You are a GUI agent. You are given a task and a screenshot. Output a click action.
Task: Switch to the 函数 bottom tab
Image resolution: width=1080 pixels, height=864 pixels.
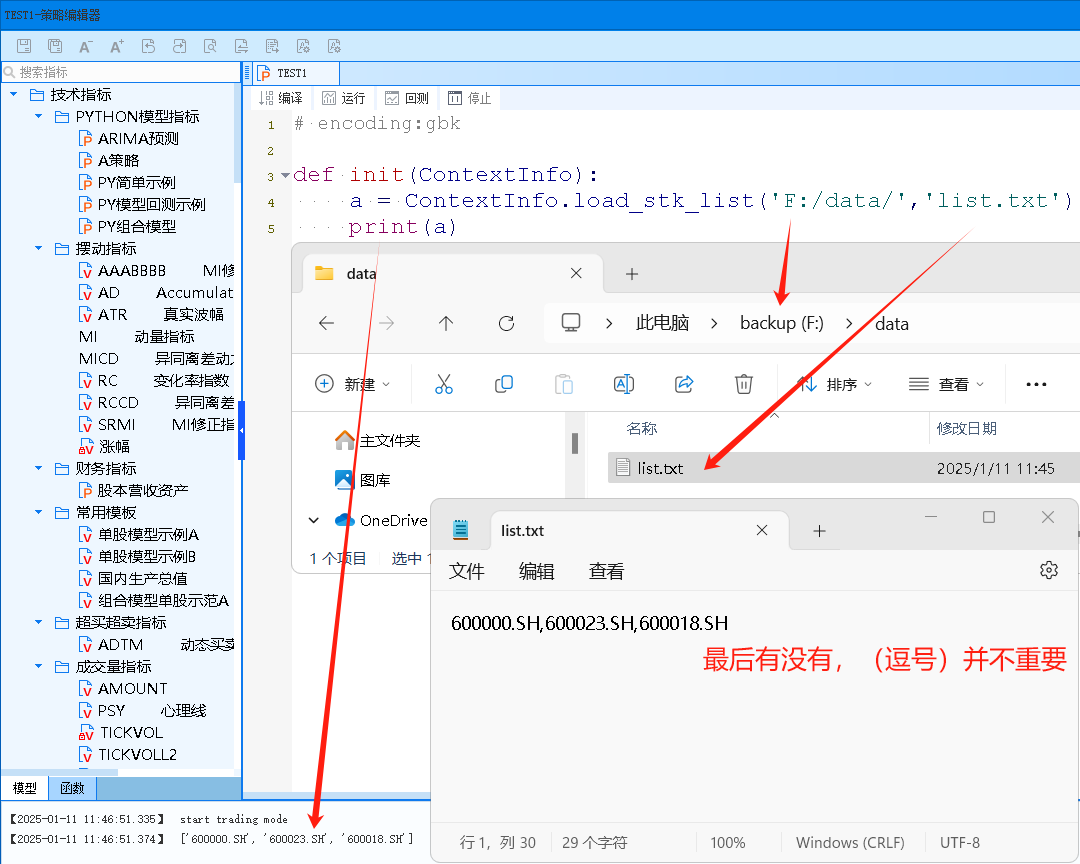[72, 788]
